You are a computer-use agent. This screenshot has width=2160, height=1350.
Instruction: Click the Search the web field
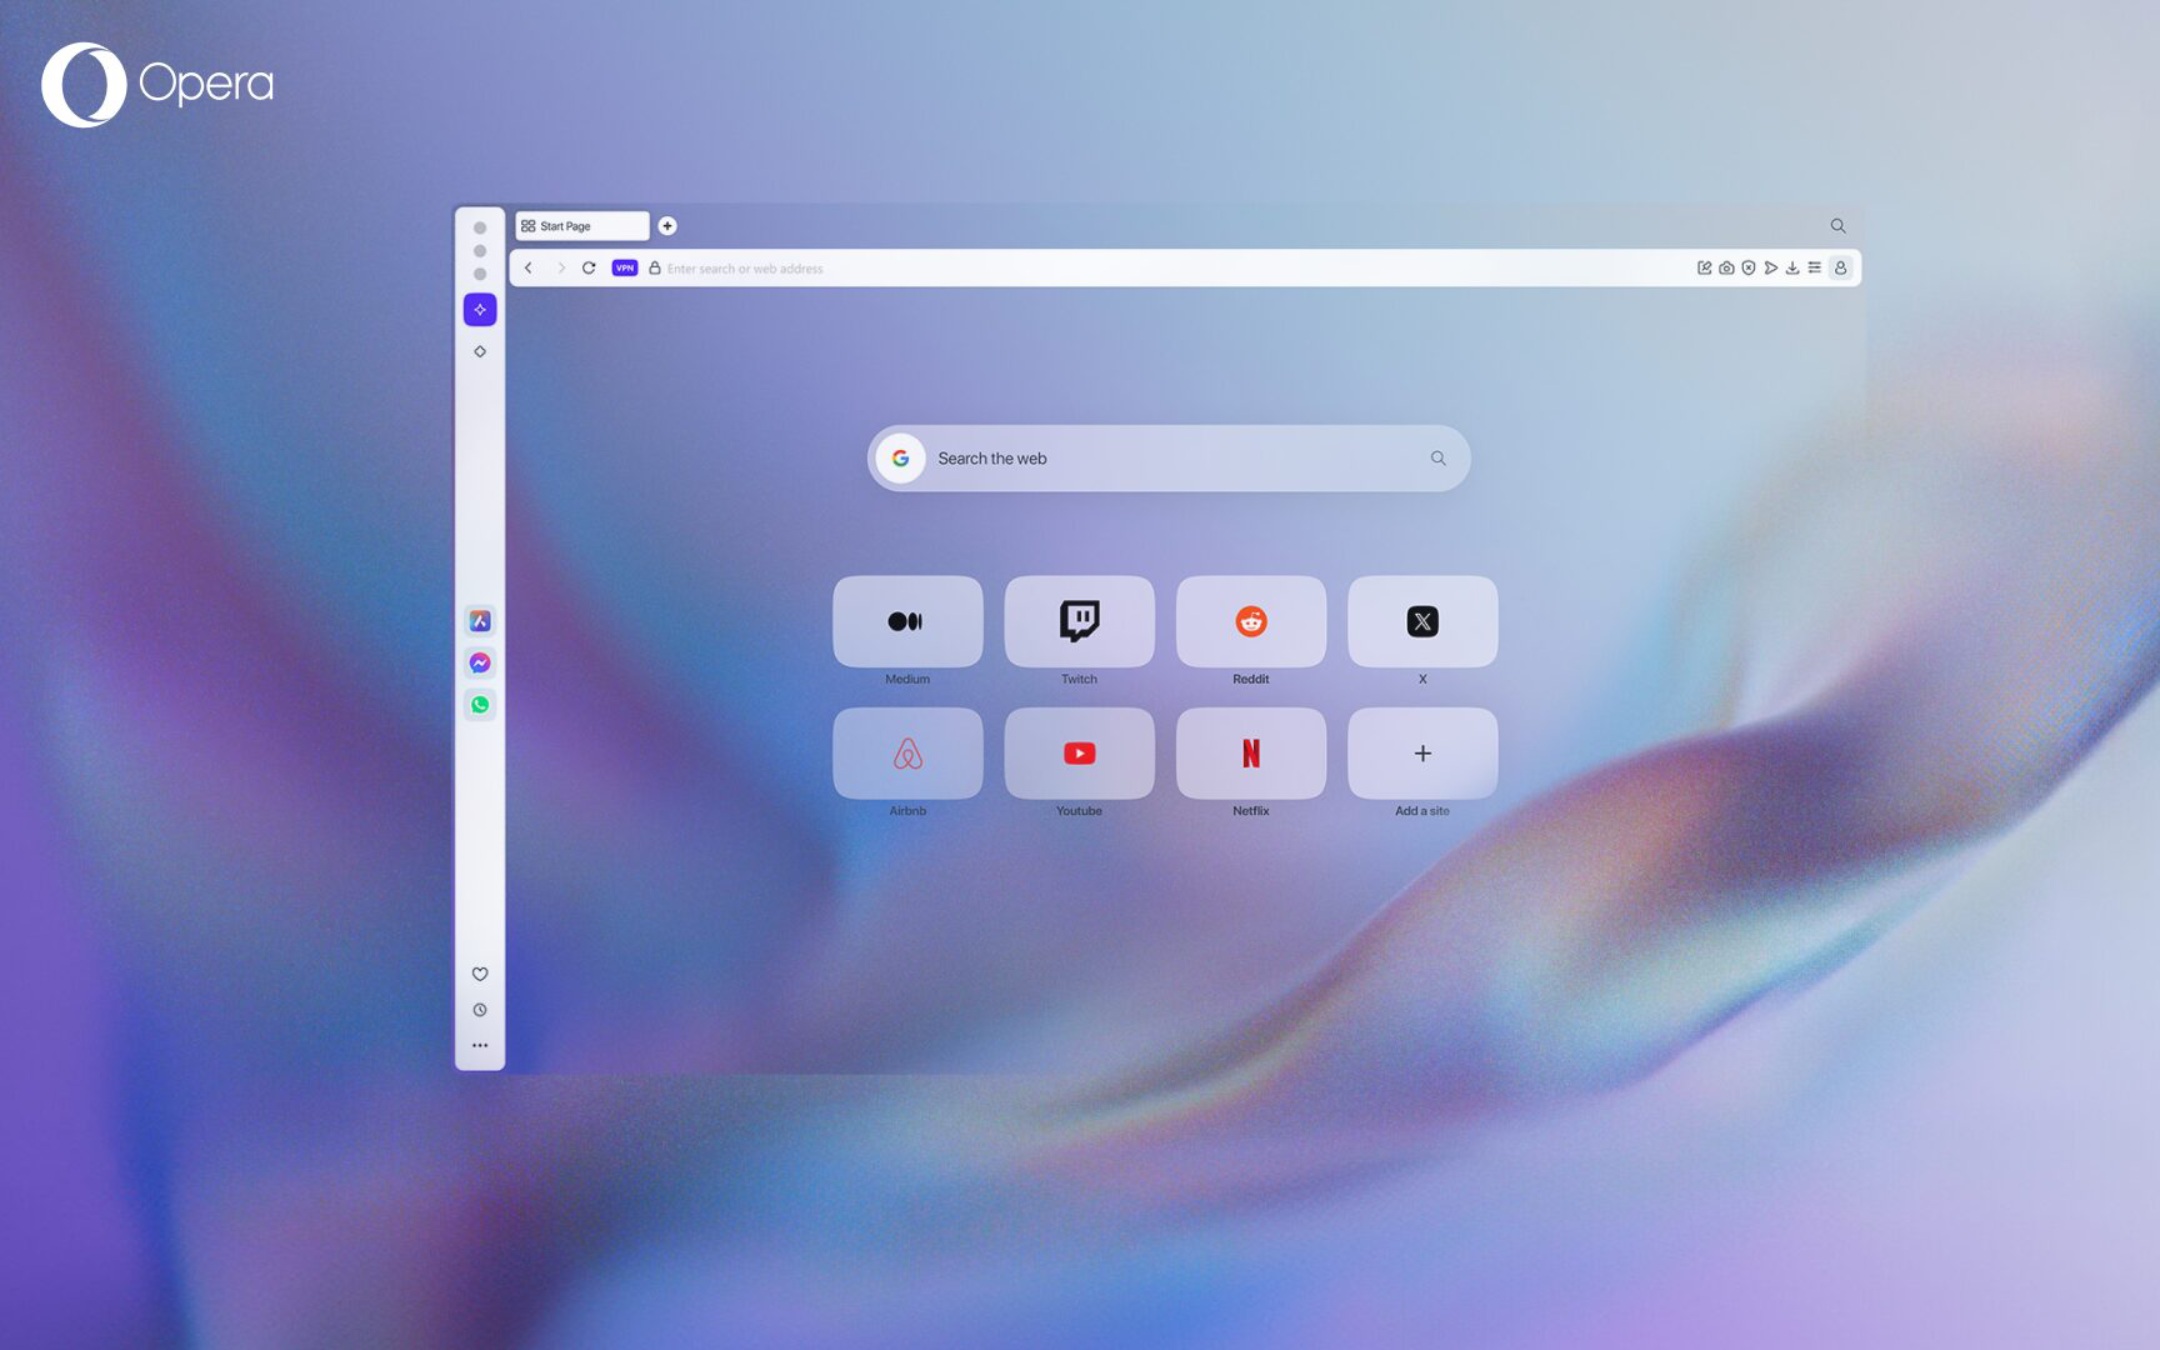tap(1169, 458)
